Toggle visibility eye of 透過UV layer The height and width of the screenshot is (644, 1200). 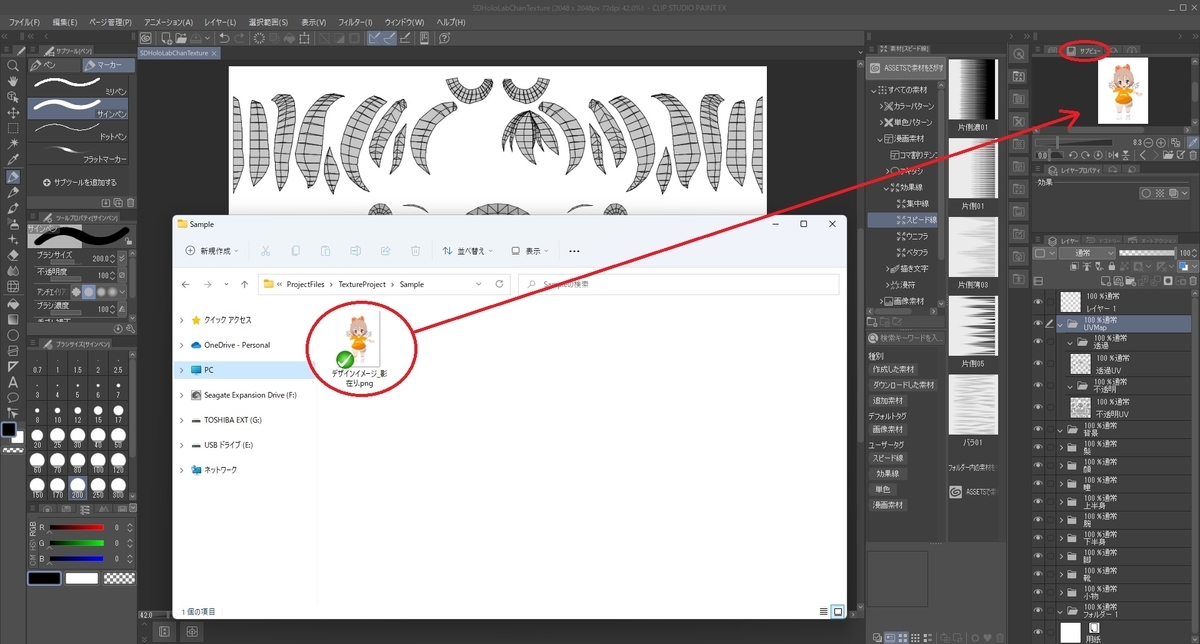tap(1037, 365)
